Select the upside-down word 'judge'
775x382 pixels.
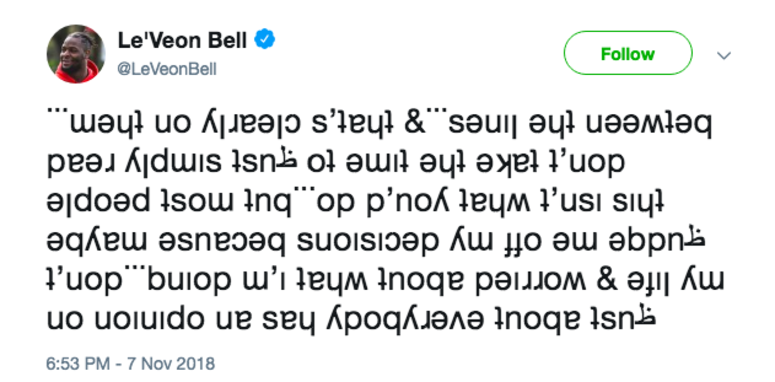(x=658, y=242)
